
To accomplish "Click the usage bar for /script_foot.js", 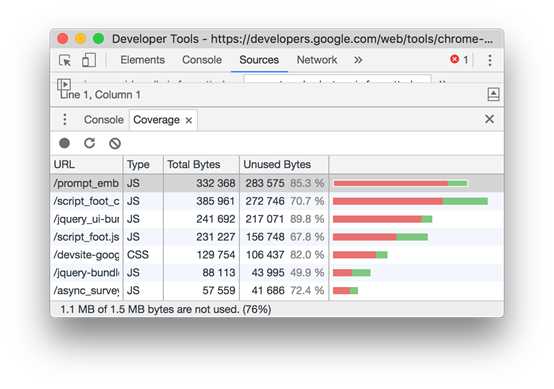I will 380,237.
